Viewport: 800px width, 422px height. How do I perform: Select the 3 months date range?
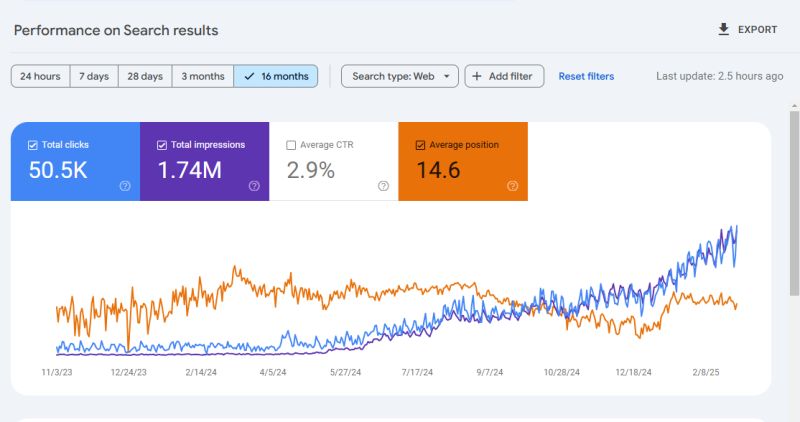(203, 76)
